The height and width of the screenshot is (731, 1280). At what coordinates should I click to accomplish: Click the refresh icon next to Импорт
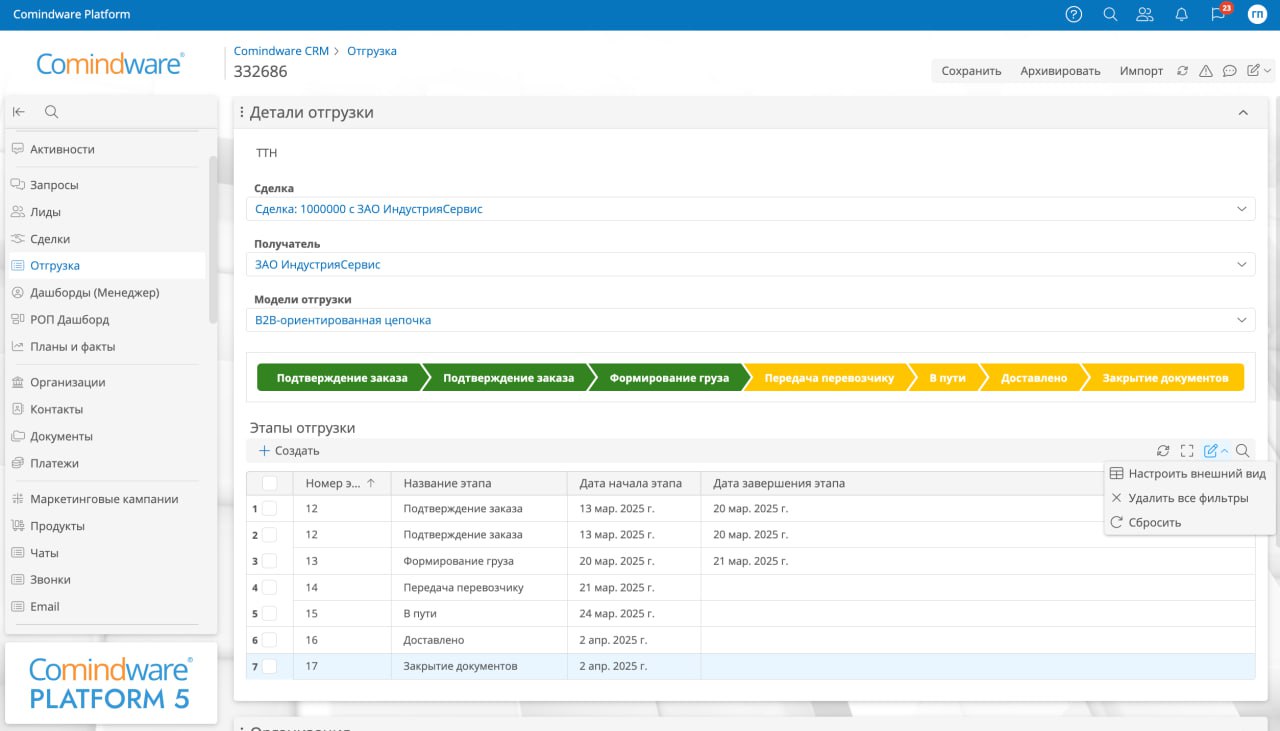1183,71
